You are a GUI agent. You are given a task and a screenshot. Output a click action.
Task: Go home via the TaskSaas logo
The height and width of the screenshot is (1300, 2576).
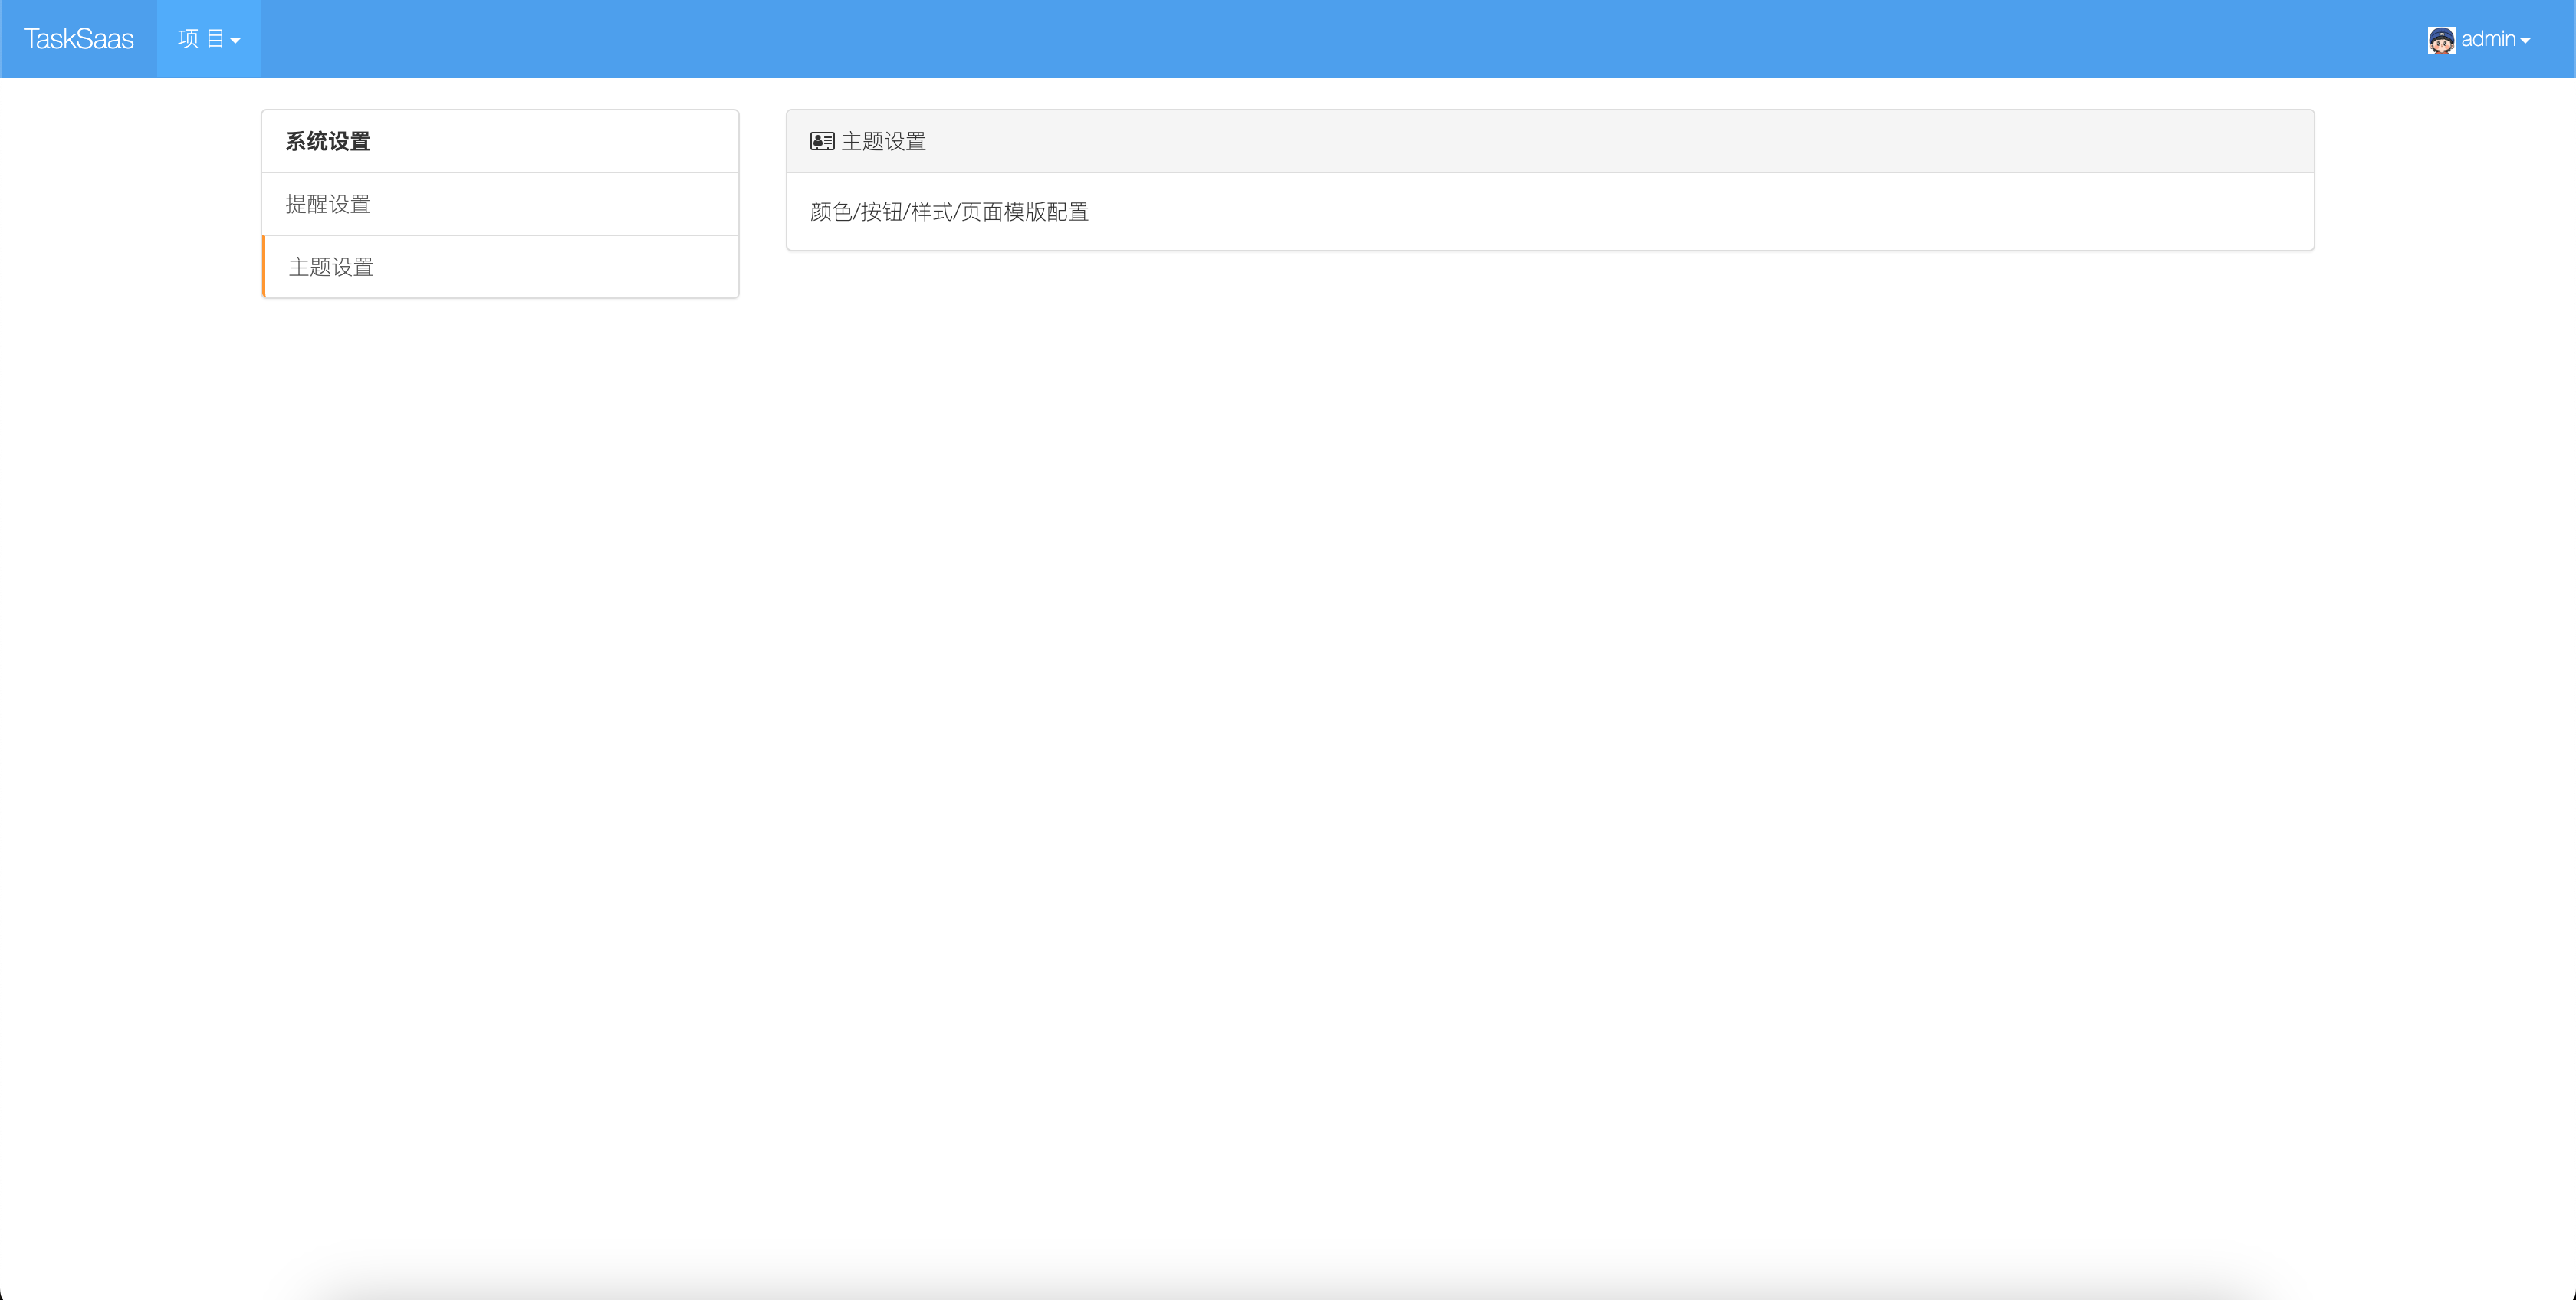(78, 39)
